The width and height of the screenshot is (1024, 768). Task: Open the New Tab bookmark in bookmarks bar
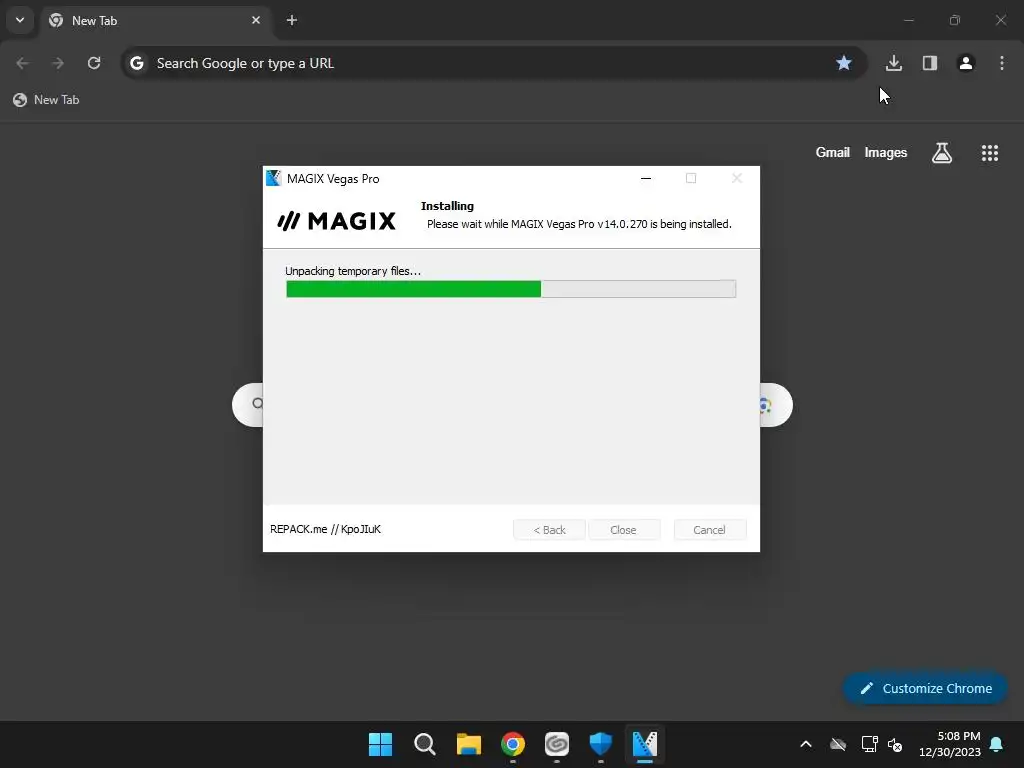[46, 100]
